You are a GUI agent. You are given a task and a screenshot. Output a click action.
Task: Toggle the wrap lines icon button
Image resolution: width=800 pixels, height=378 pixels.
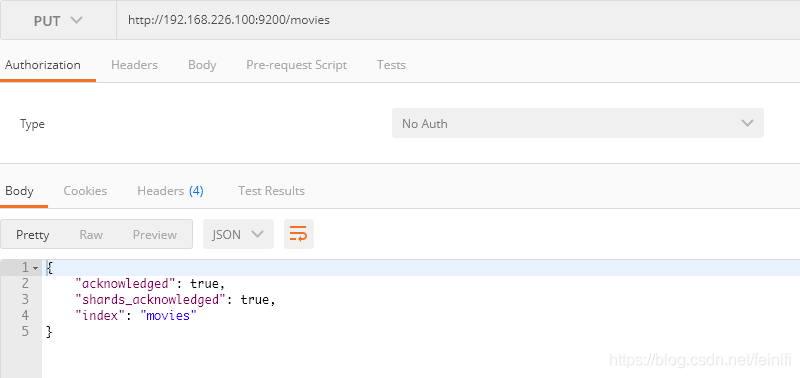coord(298,234)
